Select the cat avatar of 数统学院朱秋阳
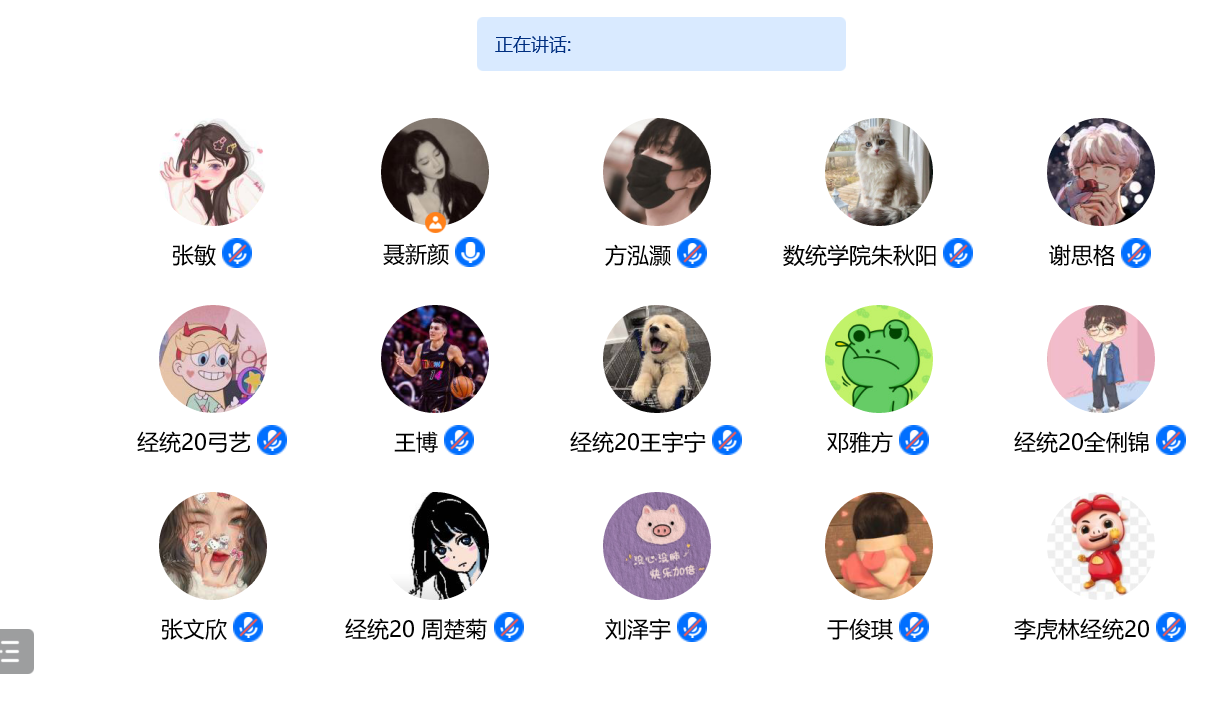 click(x=879, y=172)
